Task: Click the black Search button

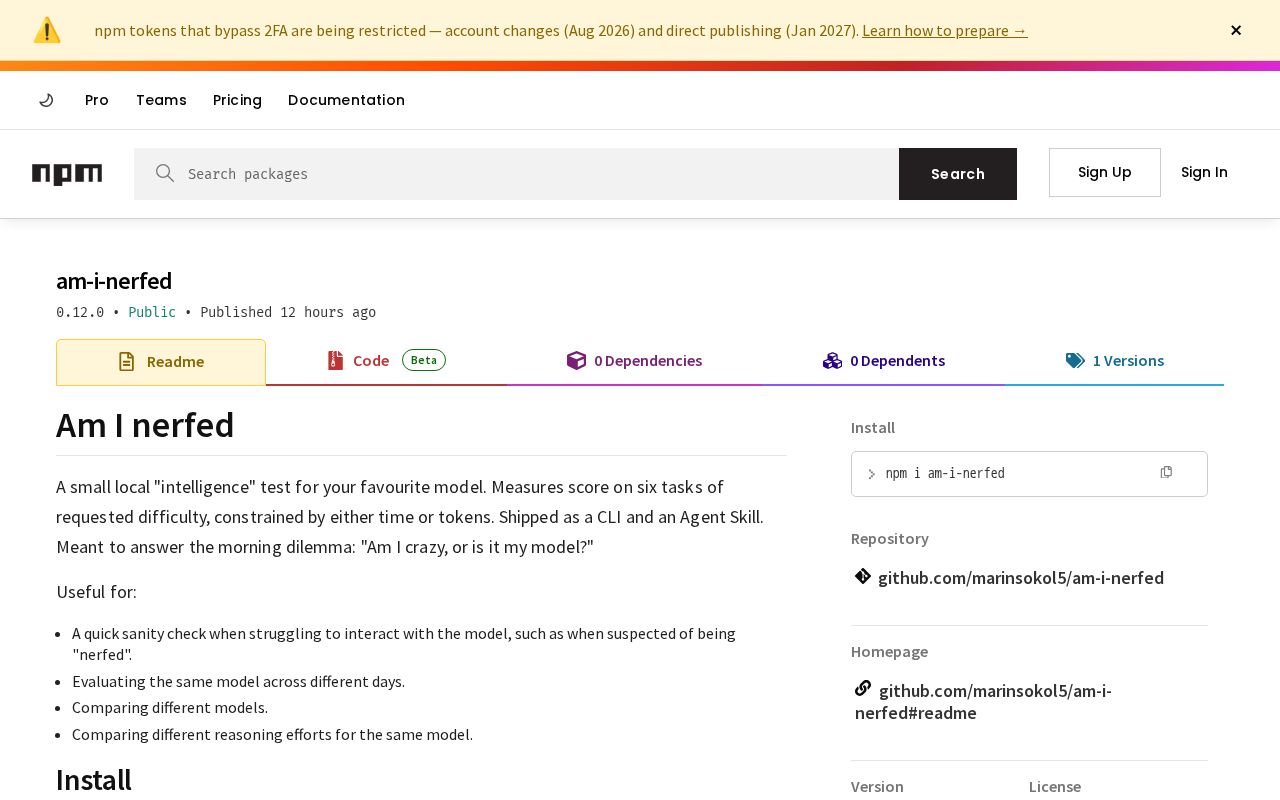Action: [x=958, y=174]
